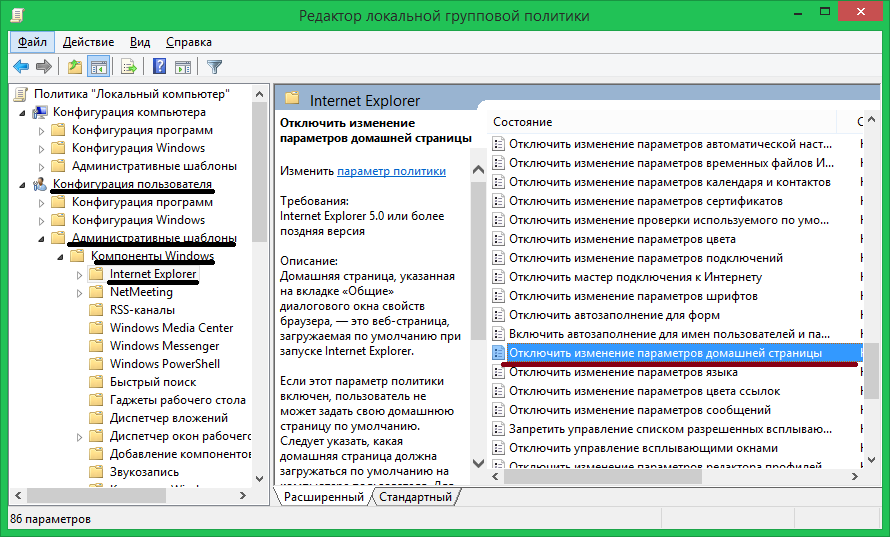Collapse the Конфигурация пользователя tree node
This screenshot has height=537, width=890.
click(x=23, y=184)
